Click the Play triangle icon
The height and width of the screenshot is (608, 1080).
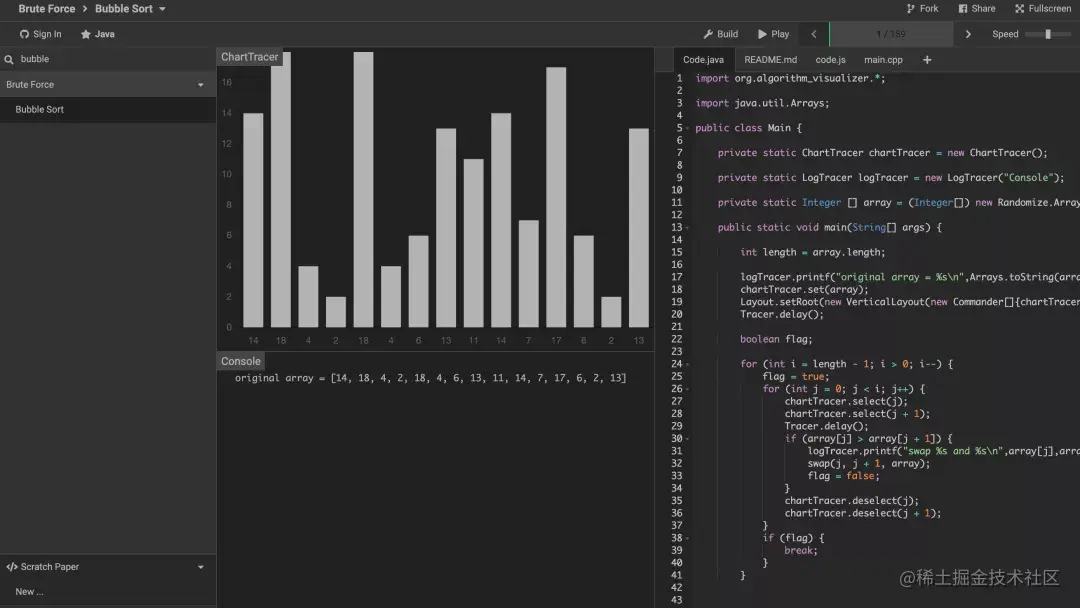pyautogui.click(x=762, y=34)
